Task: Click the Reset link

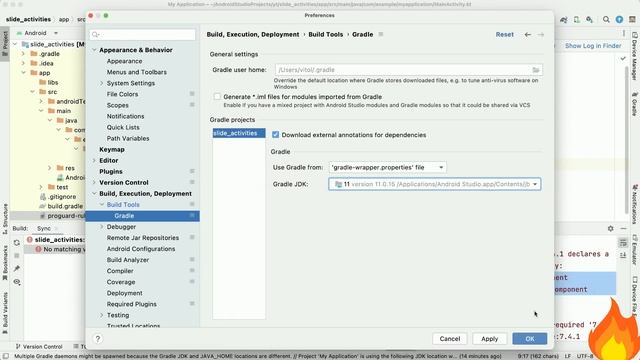Action: pyautogui.click(x=504, y=35)
